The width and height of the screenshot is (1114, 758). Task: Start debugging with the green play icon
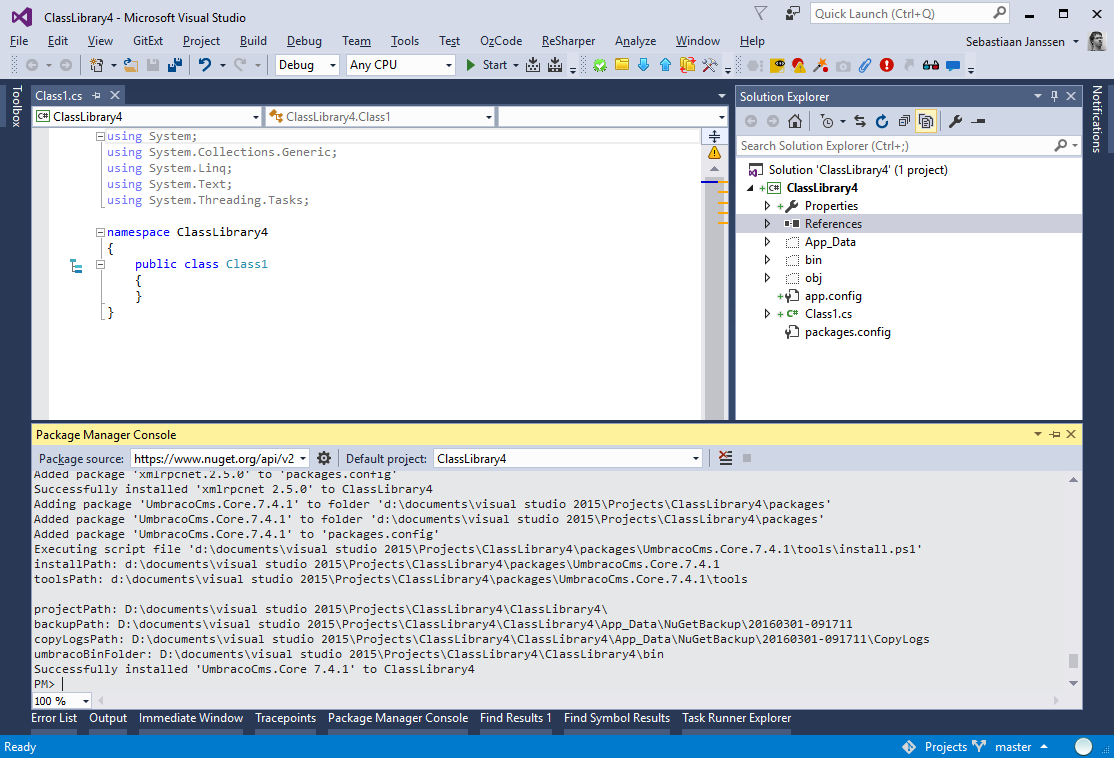pos(470,65)
